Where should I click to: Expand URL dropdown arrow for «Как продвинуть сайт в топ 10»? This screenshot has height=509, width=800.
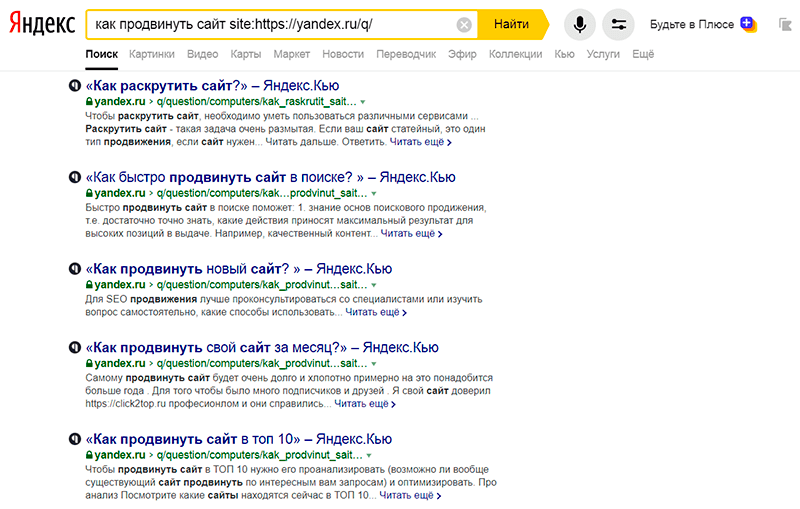click(x=369, y=455)
